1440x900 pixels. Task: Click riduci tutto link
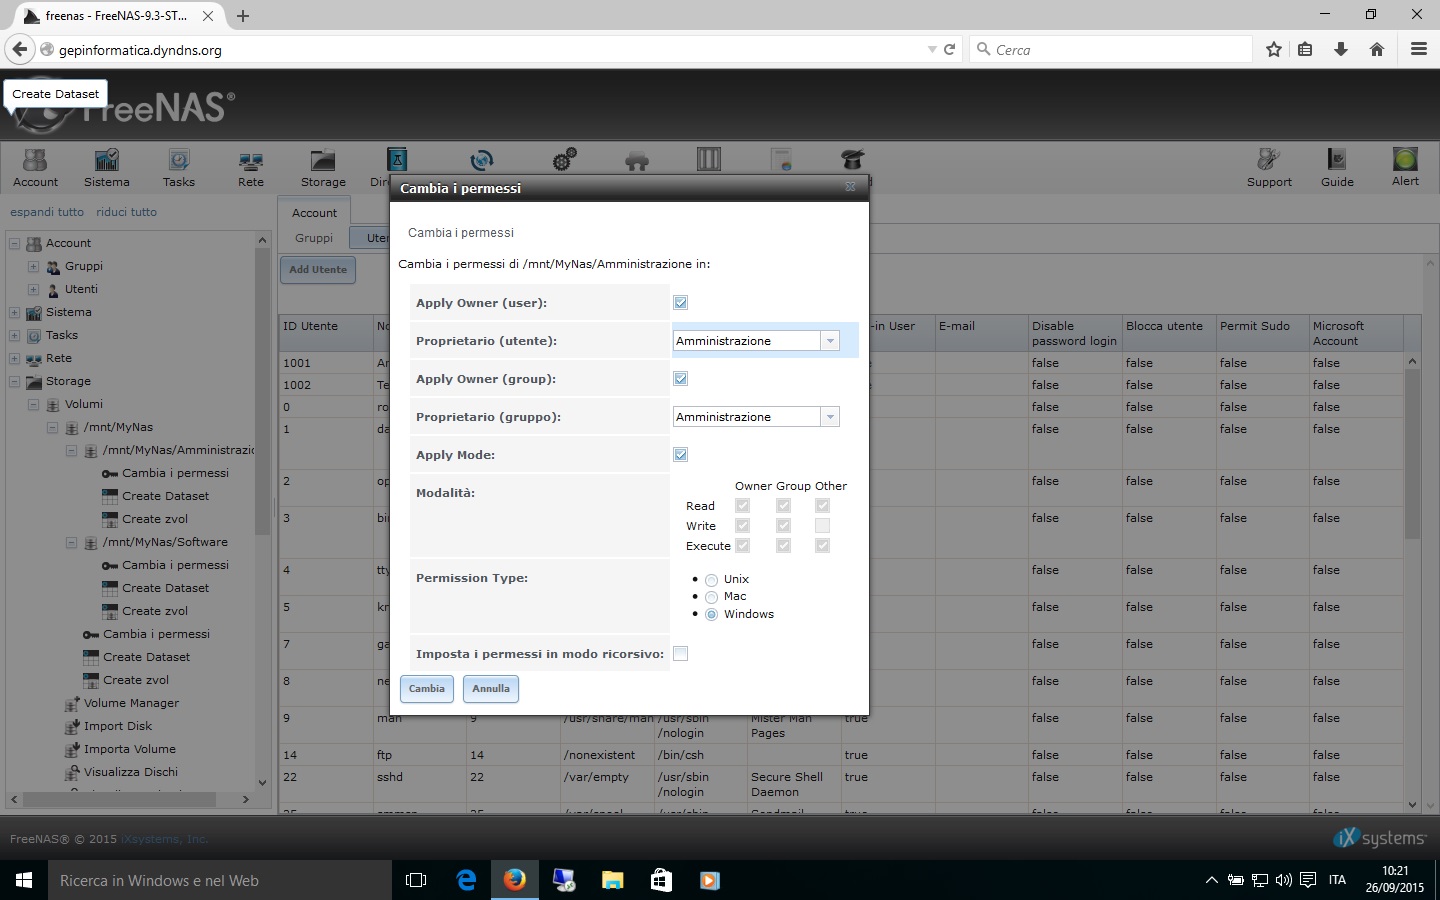coord(126,212)
